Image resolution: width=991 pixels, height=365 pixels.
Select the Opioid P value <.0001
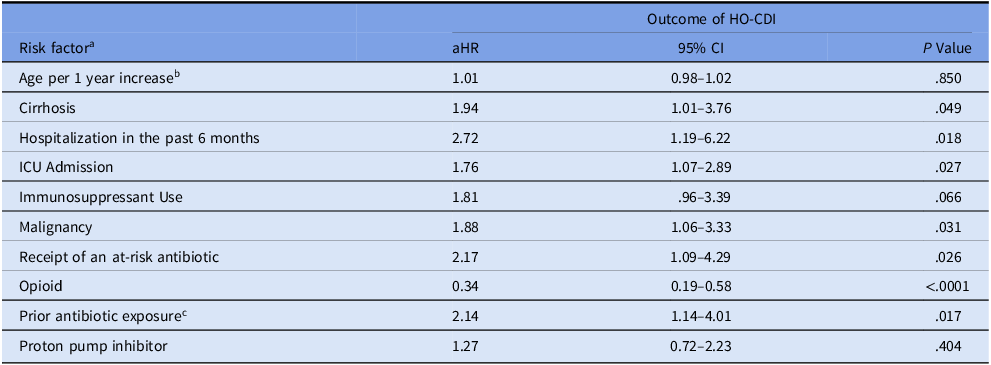(x=947, y=287)
